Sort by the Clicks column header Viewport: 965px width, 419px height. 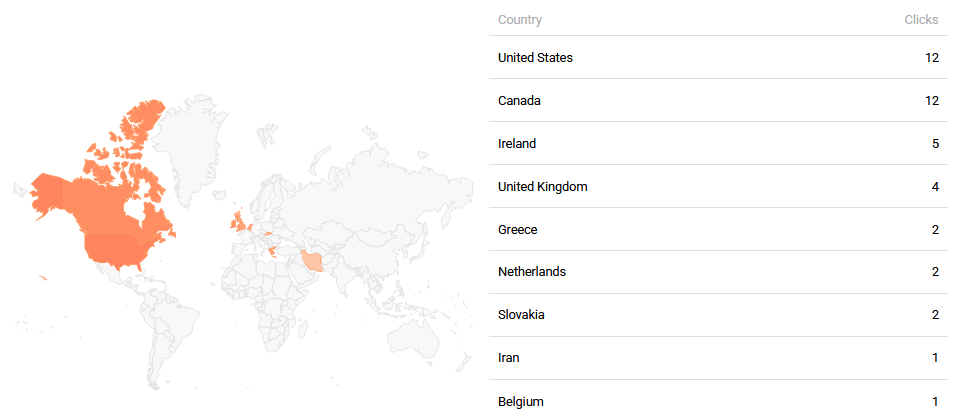[x=922, y=20]
